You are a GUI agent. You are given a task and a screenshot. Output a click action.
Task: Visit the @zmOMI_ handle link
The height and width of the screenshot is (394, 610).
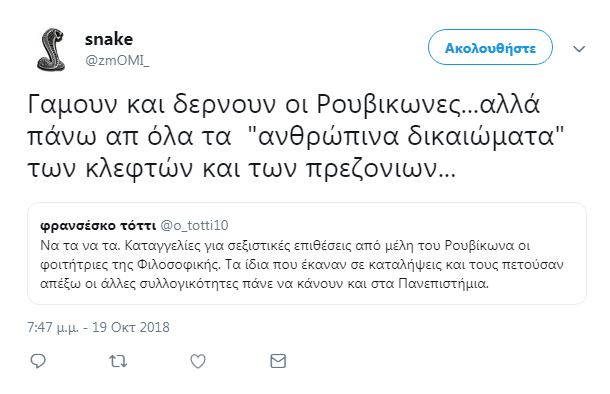117,61
